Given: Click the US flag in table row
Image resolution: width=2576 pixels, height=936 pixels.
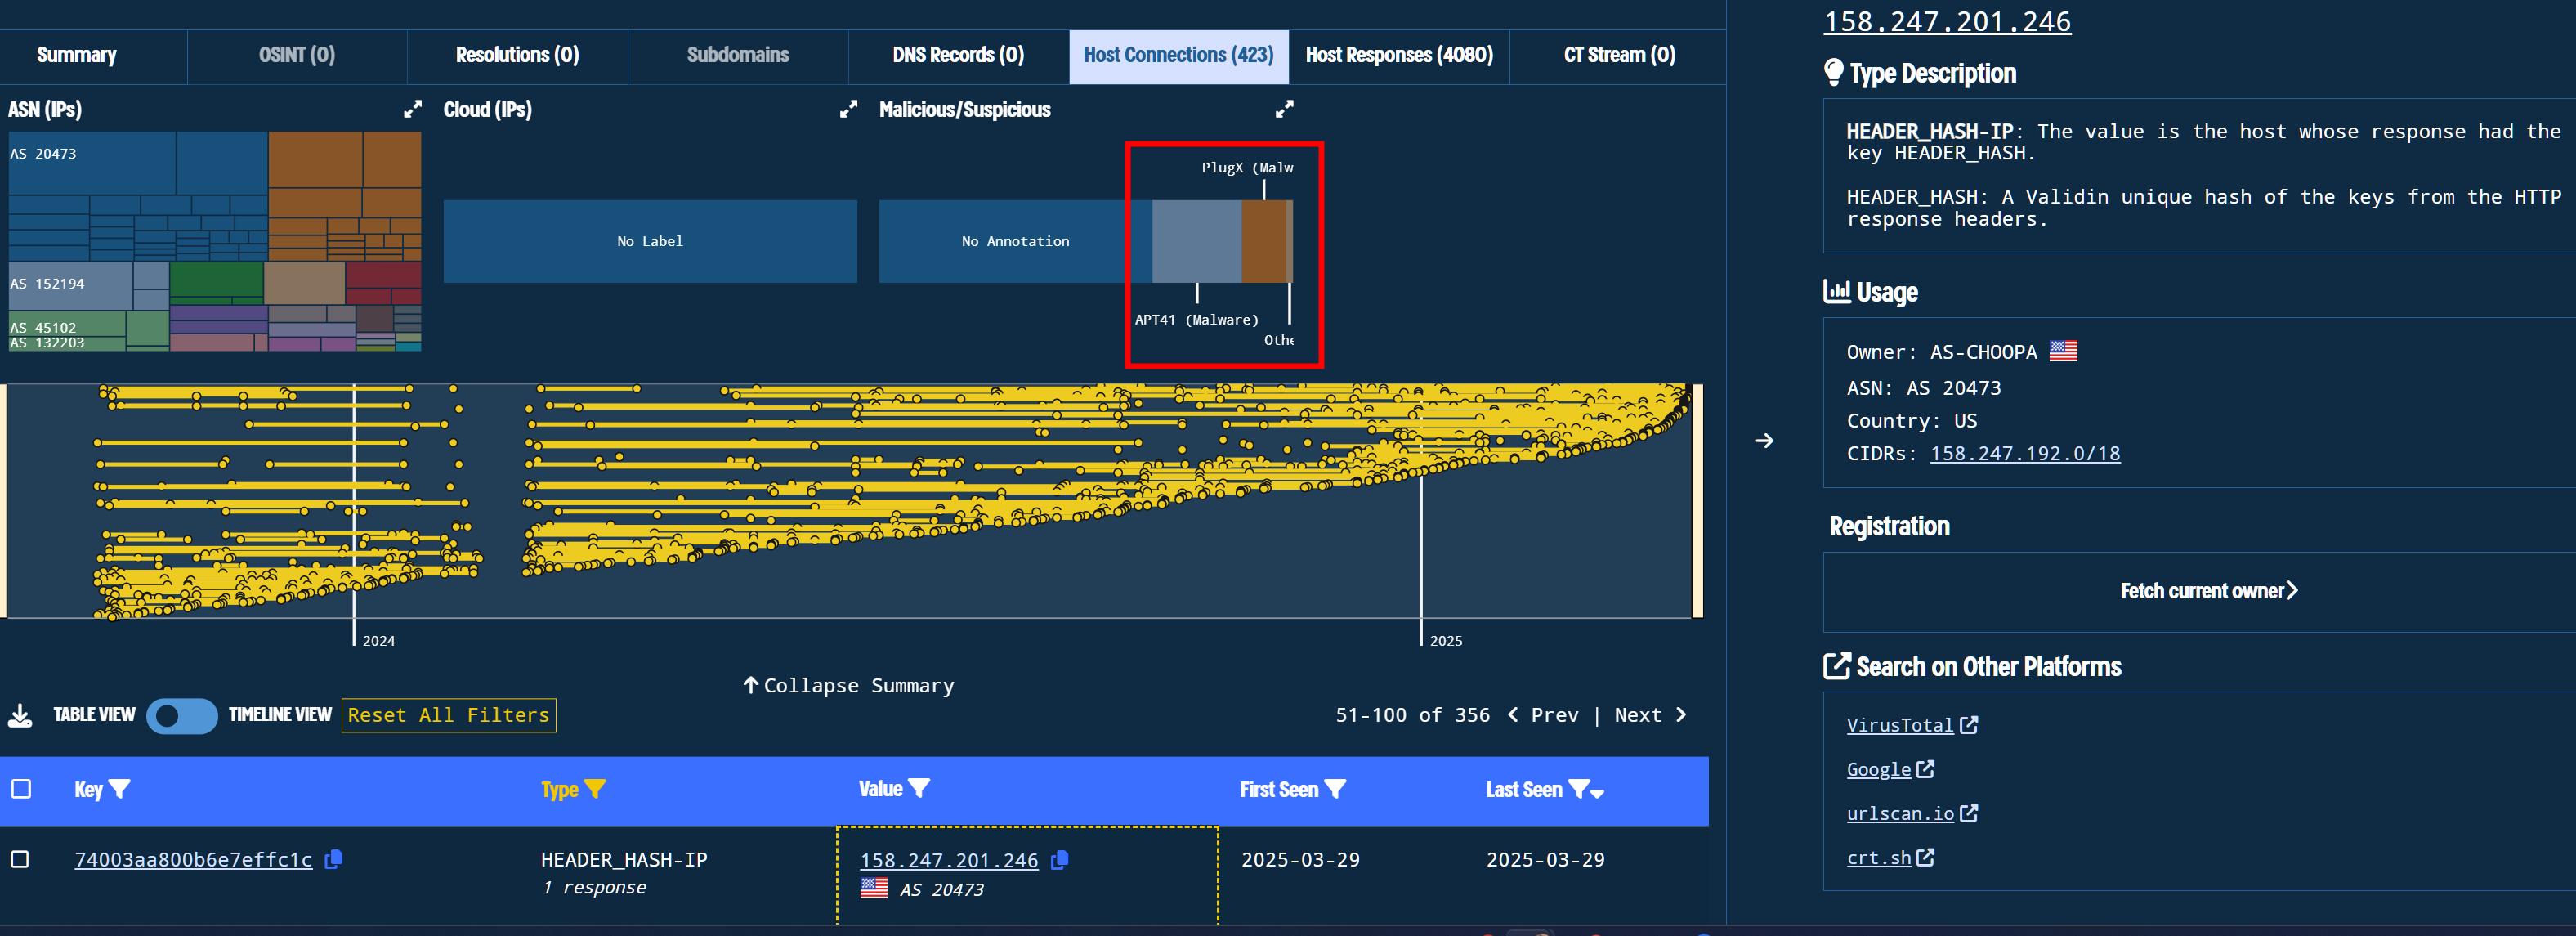Looking at the screenshot, I should [874, 888].
